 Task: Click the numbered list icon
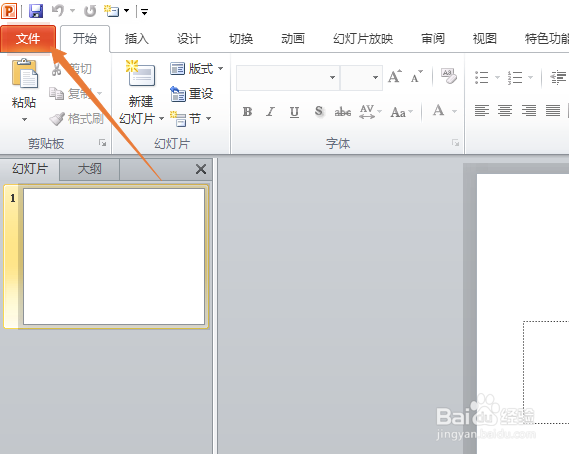(x=515, y=77)
